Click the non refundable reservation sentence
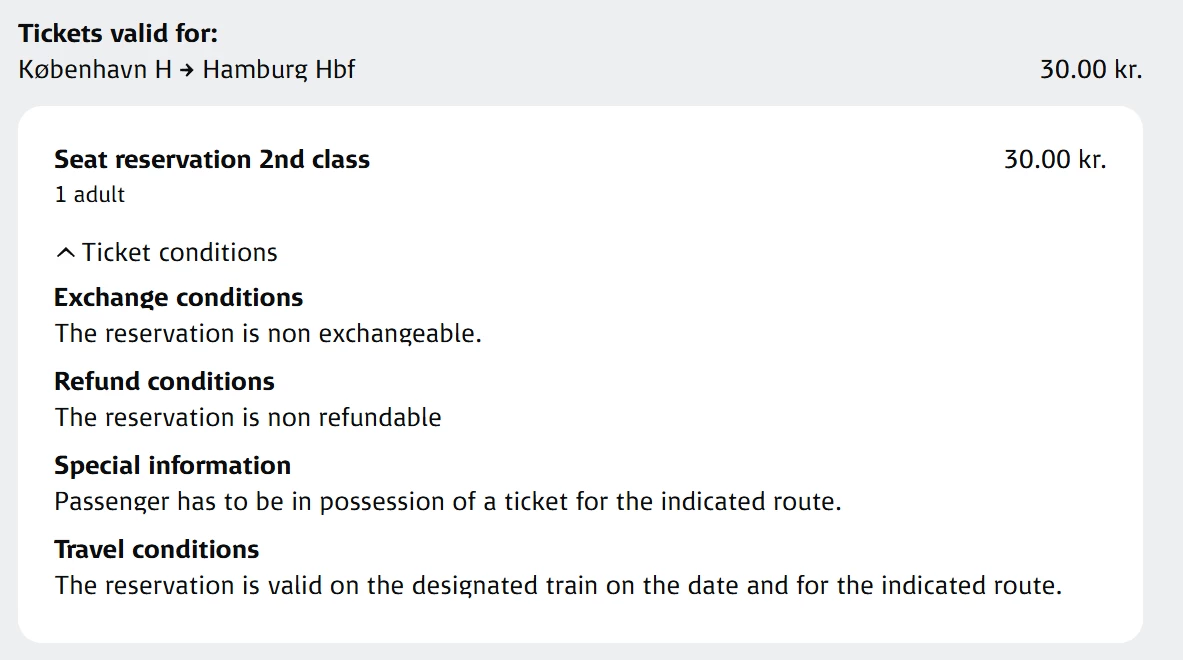Image resolution: width=1183 pixels, height=660 pixels. 248,417
